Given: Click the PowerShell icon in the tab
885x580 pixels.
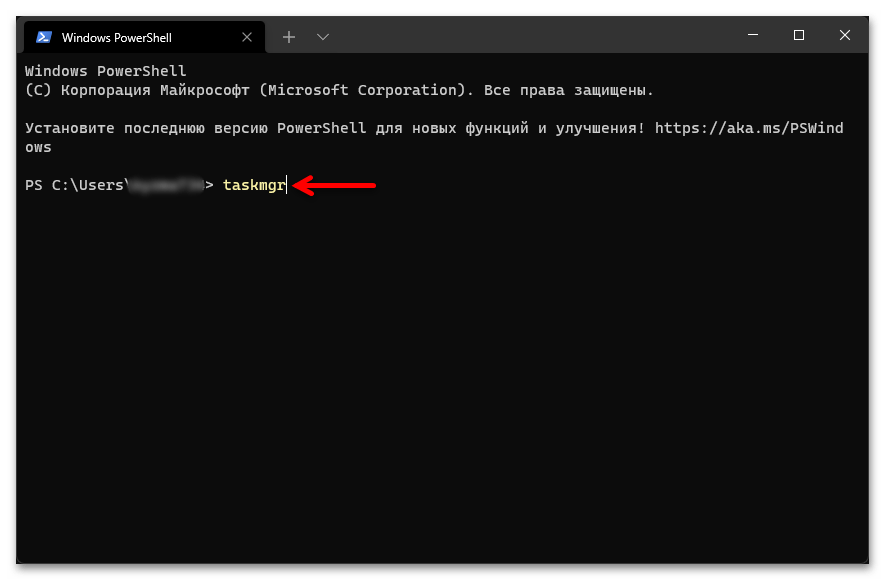Looking at the screenshot, I should click(44, 37).
